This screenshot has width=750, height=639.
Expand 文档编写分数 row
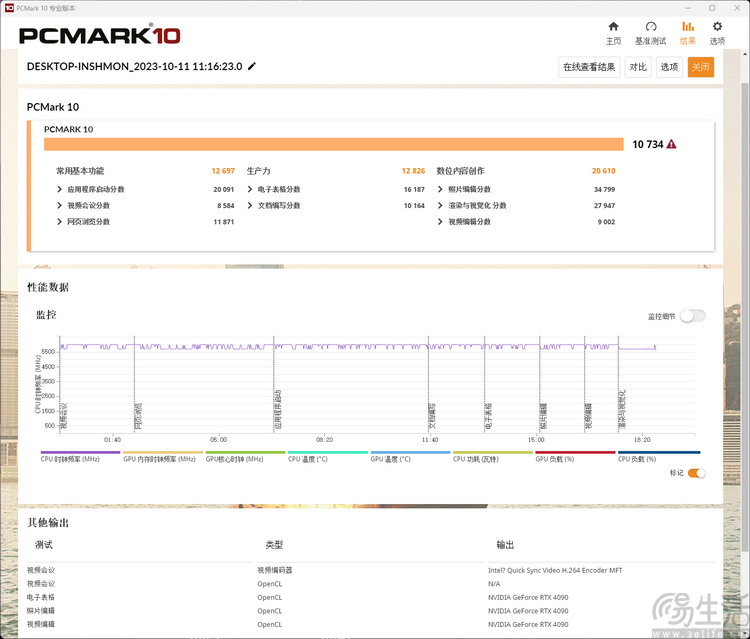(250, 206)
